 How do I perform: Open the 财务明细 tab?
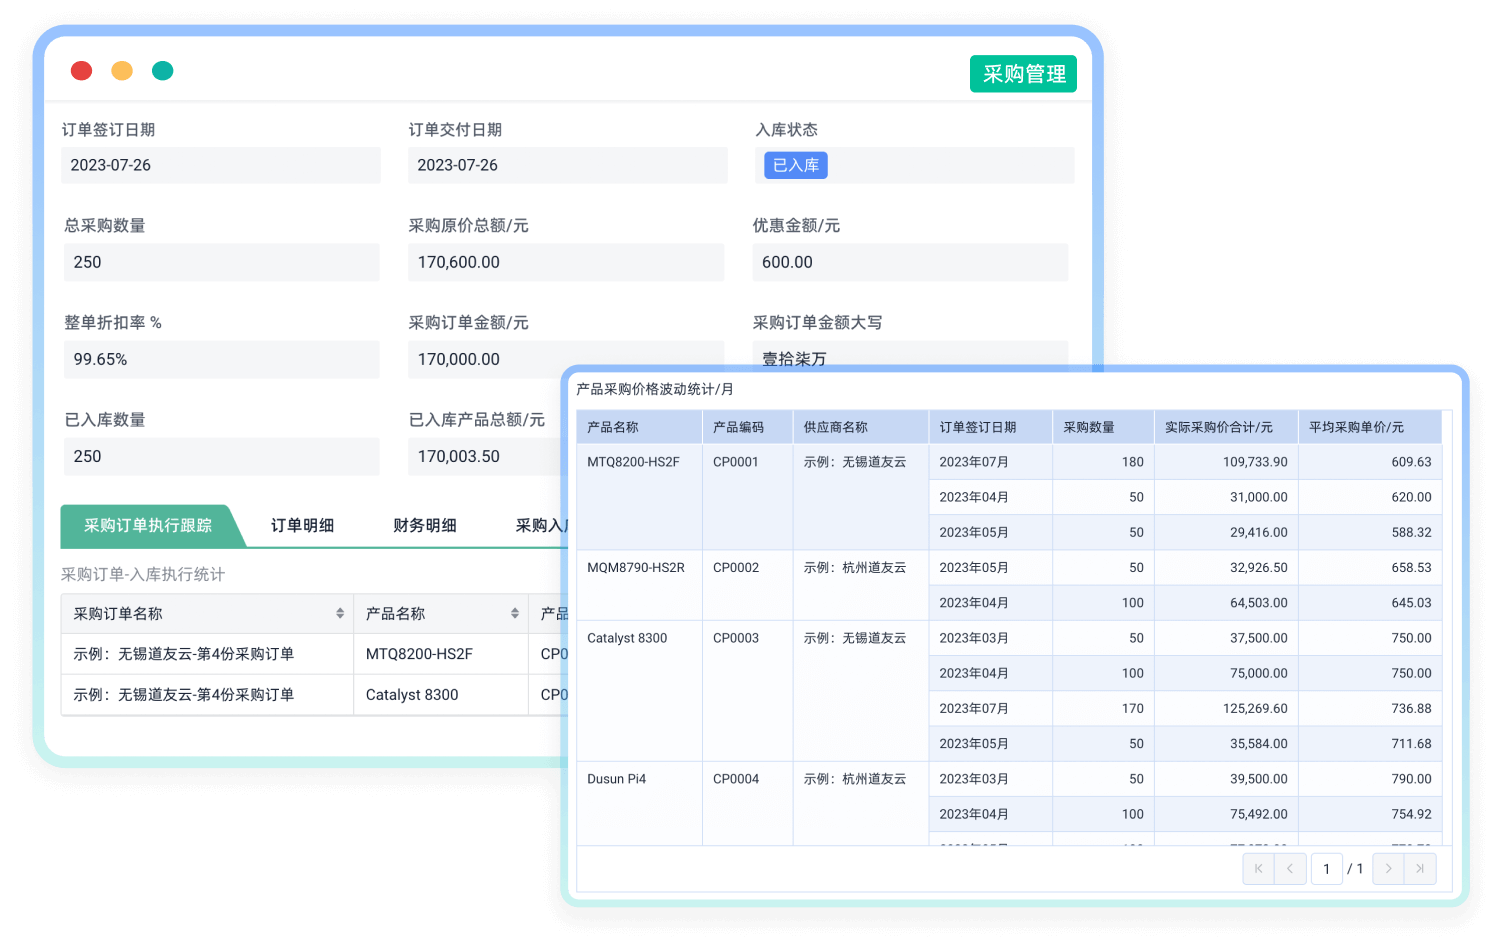click(x=425, y=526)
